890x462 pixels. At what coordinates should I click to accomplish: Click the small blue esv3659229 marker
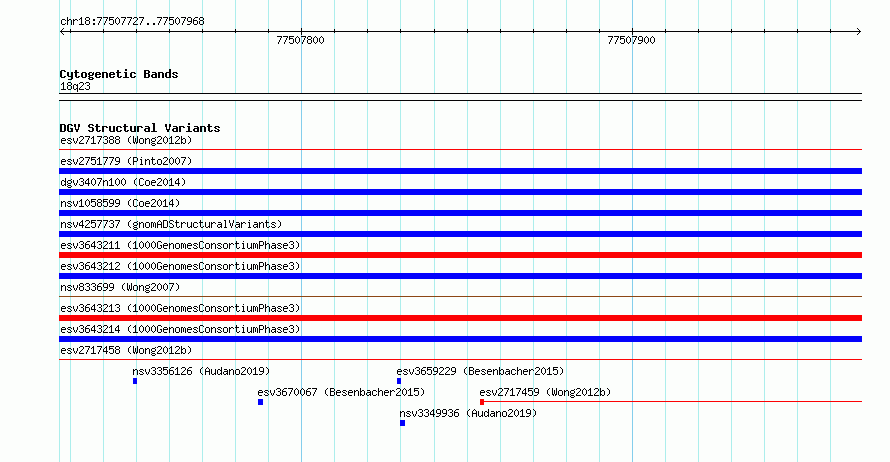(x=399, y=381)
